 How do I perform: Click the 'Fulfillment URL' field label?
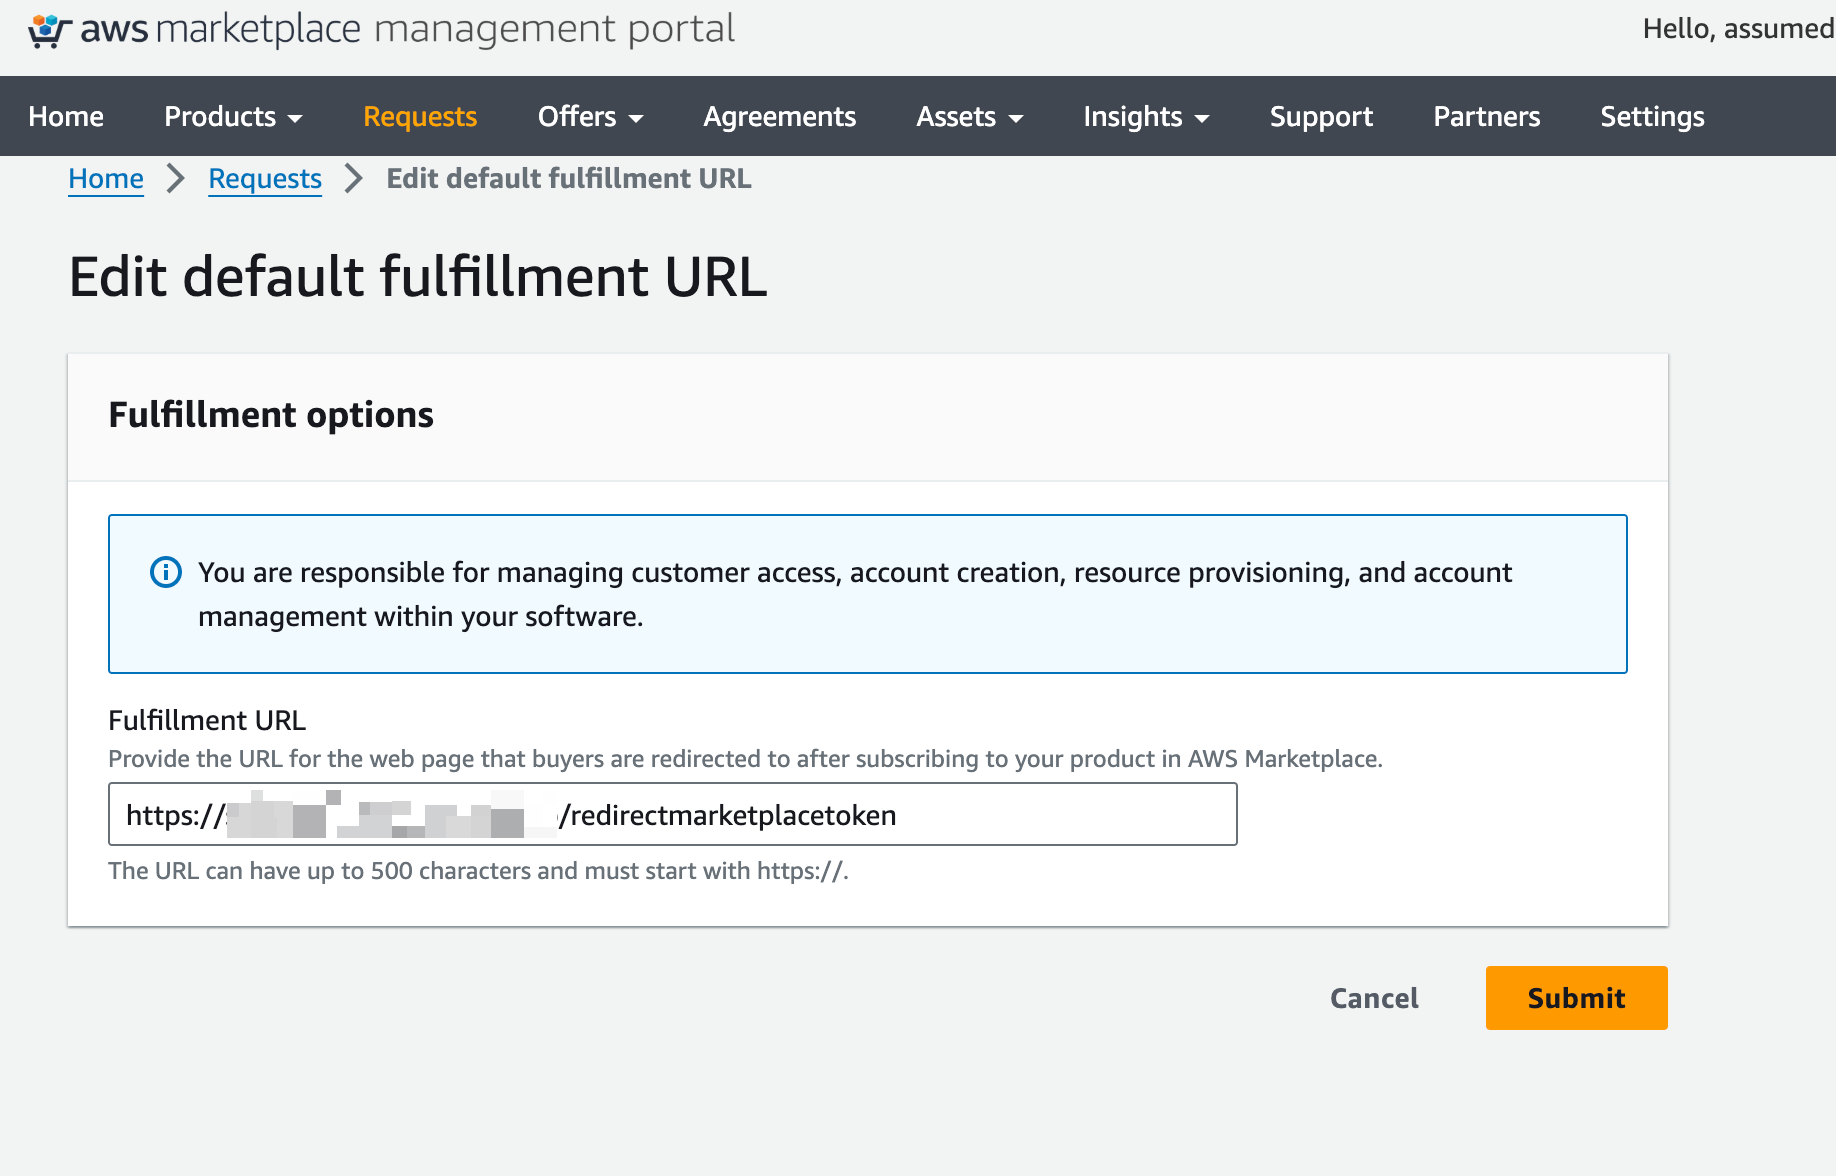[207, 720]
